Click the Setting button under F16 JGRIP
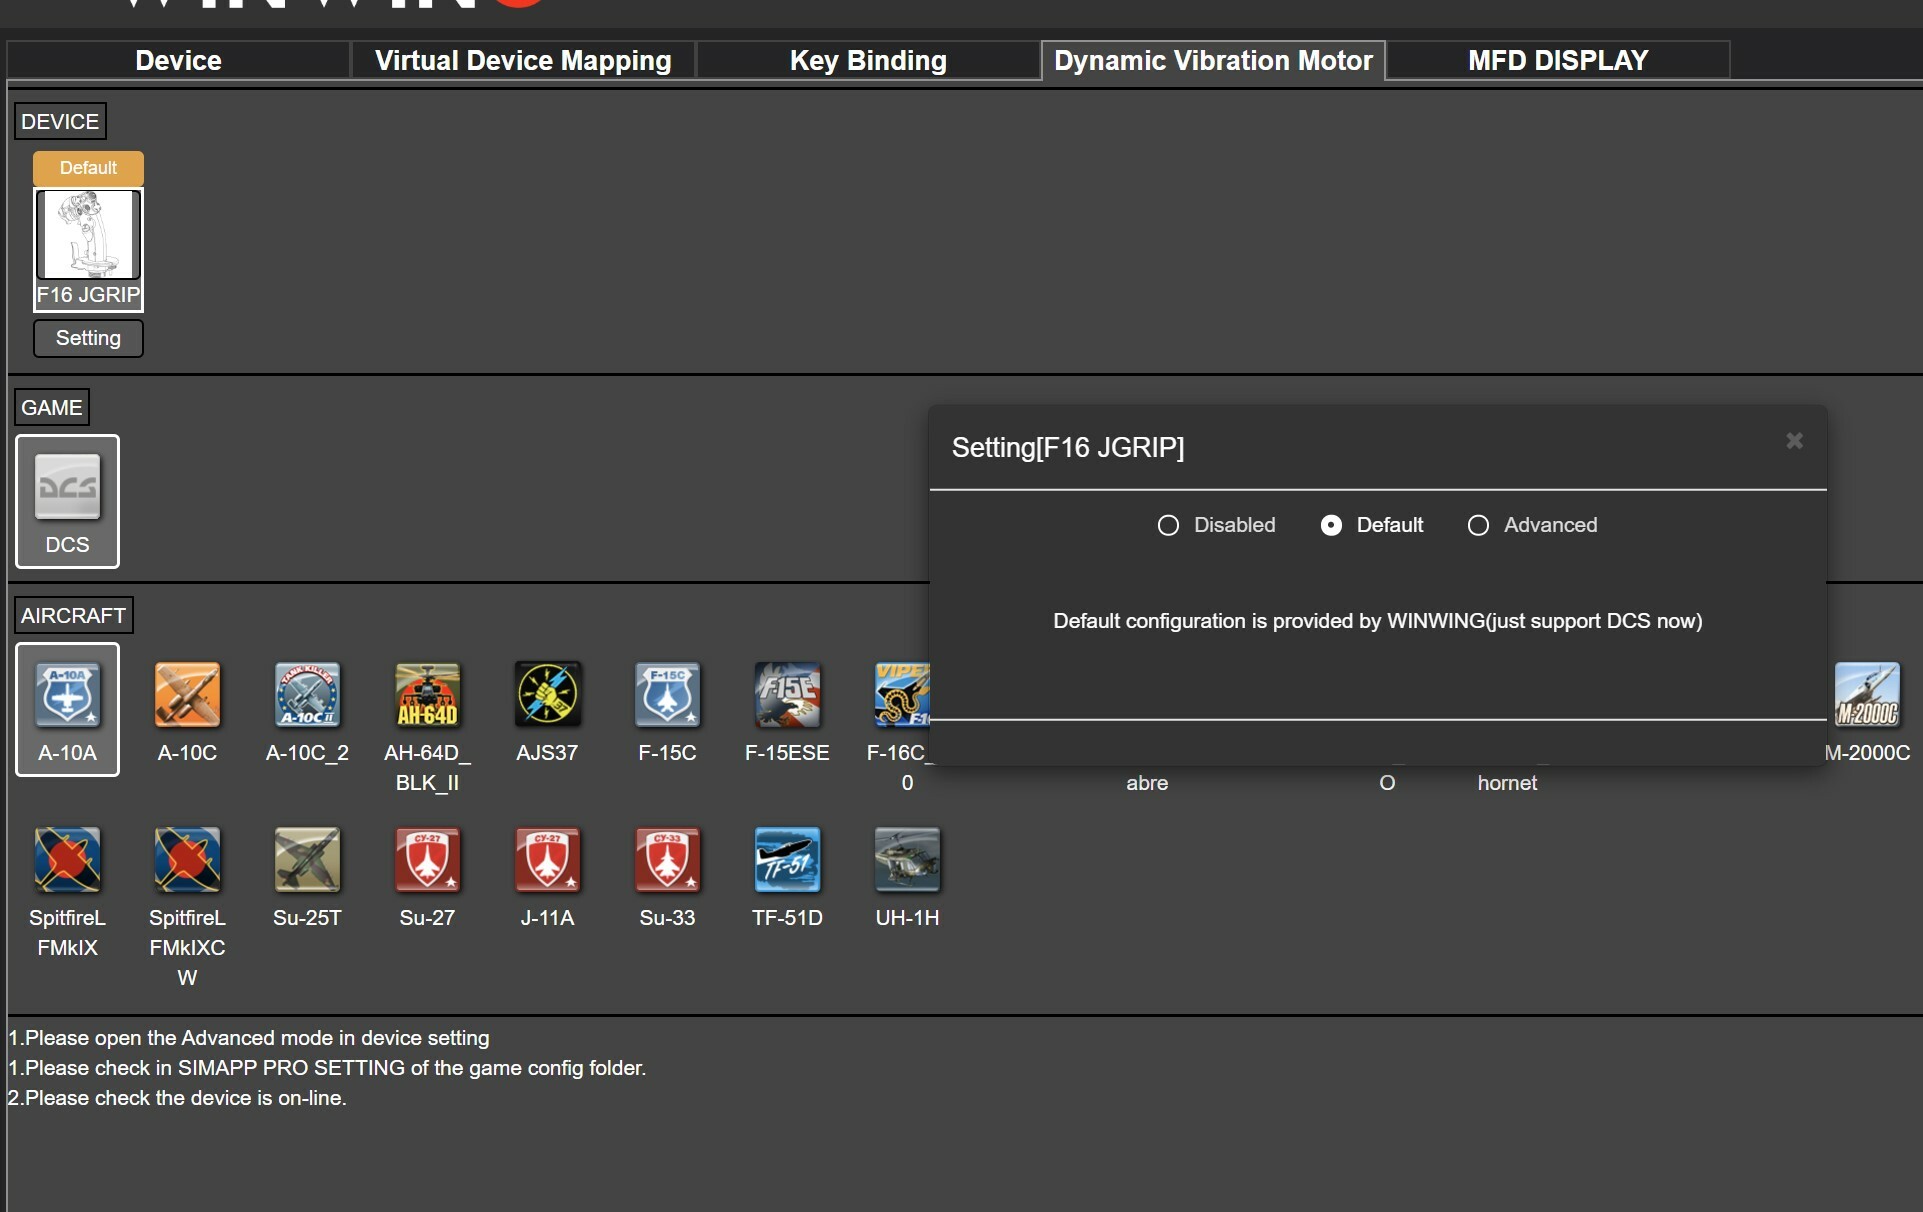Image resolution: width=1923 pixels, height=1212 pixels. (88, 338)
